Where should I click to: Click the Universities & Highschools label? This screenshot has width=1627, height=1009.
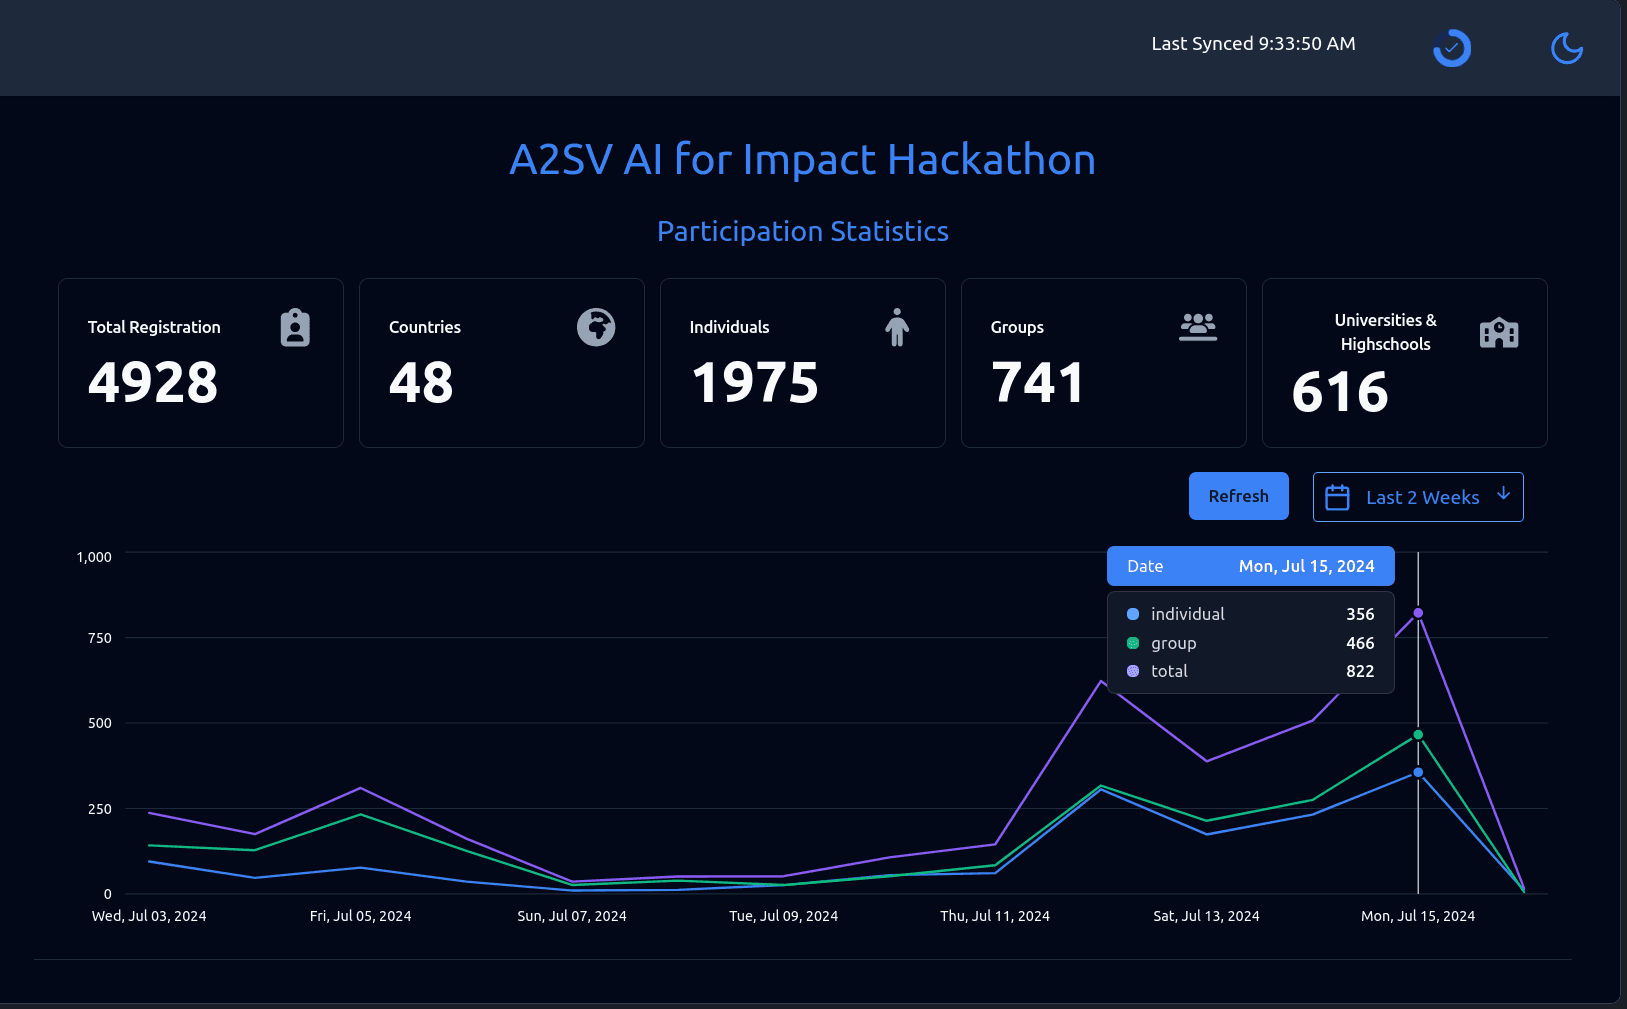(1386, 332)
